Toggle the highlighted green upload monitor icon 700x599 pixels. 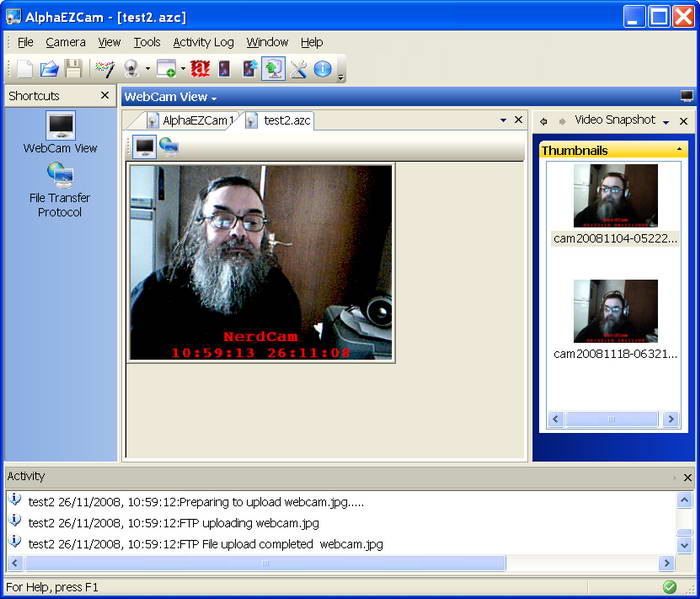click(x=273, y=69)
